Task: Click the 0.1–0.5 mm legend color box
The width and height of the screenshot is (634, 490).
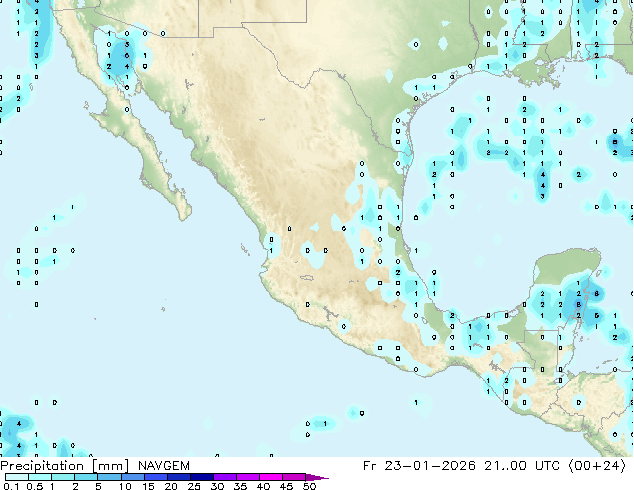Action: [17, 477]
